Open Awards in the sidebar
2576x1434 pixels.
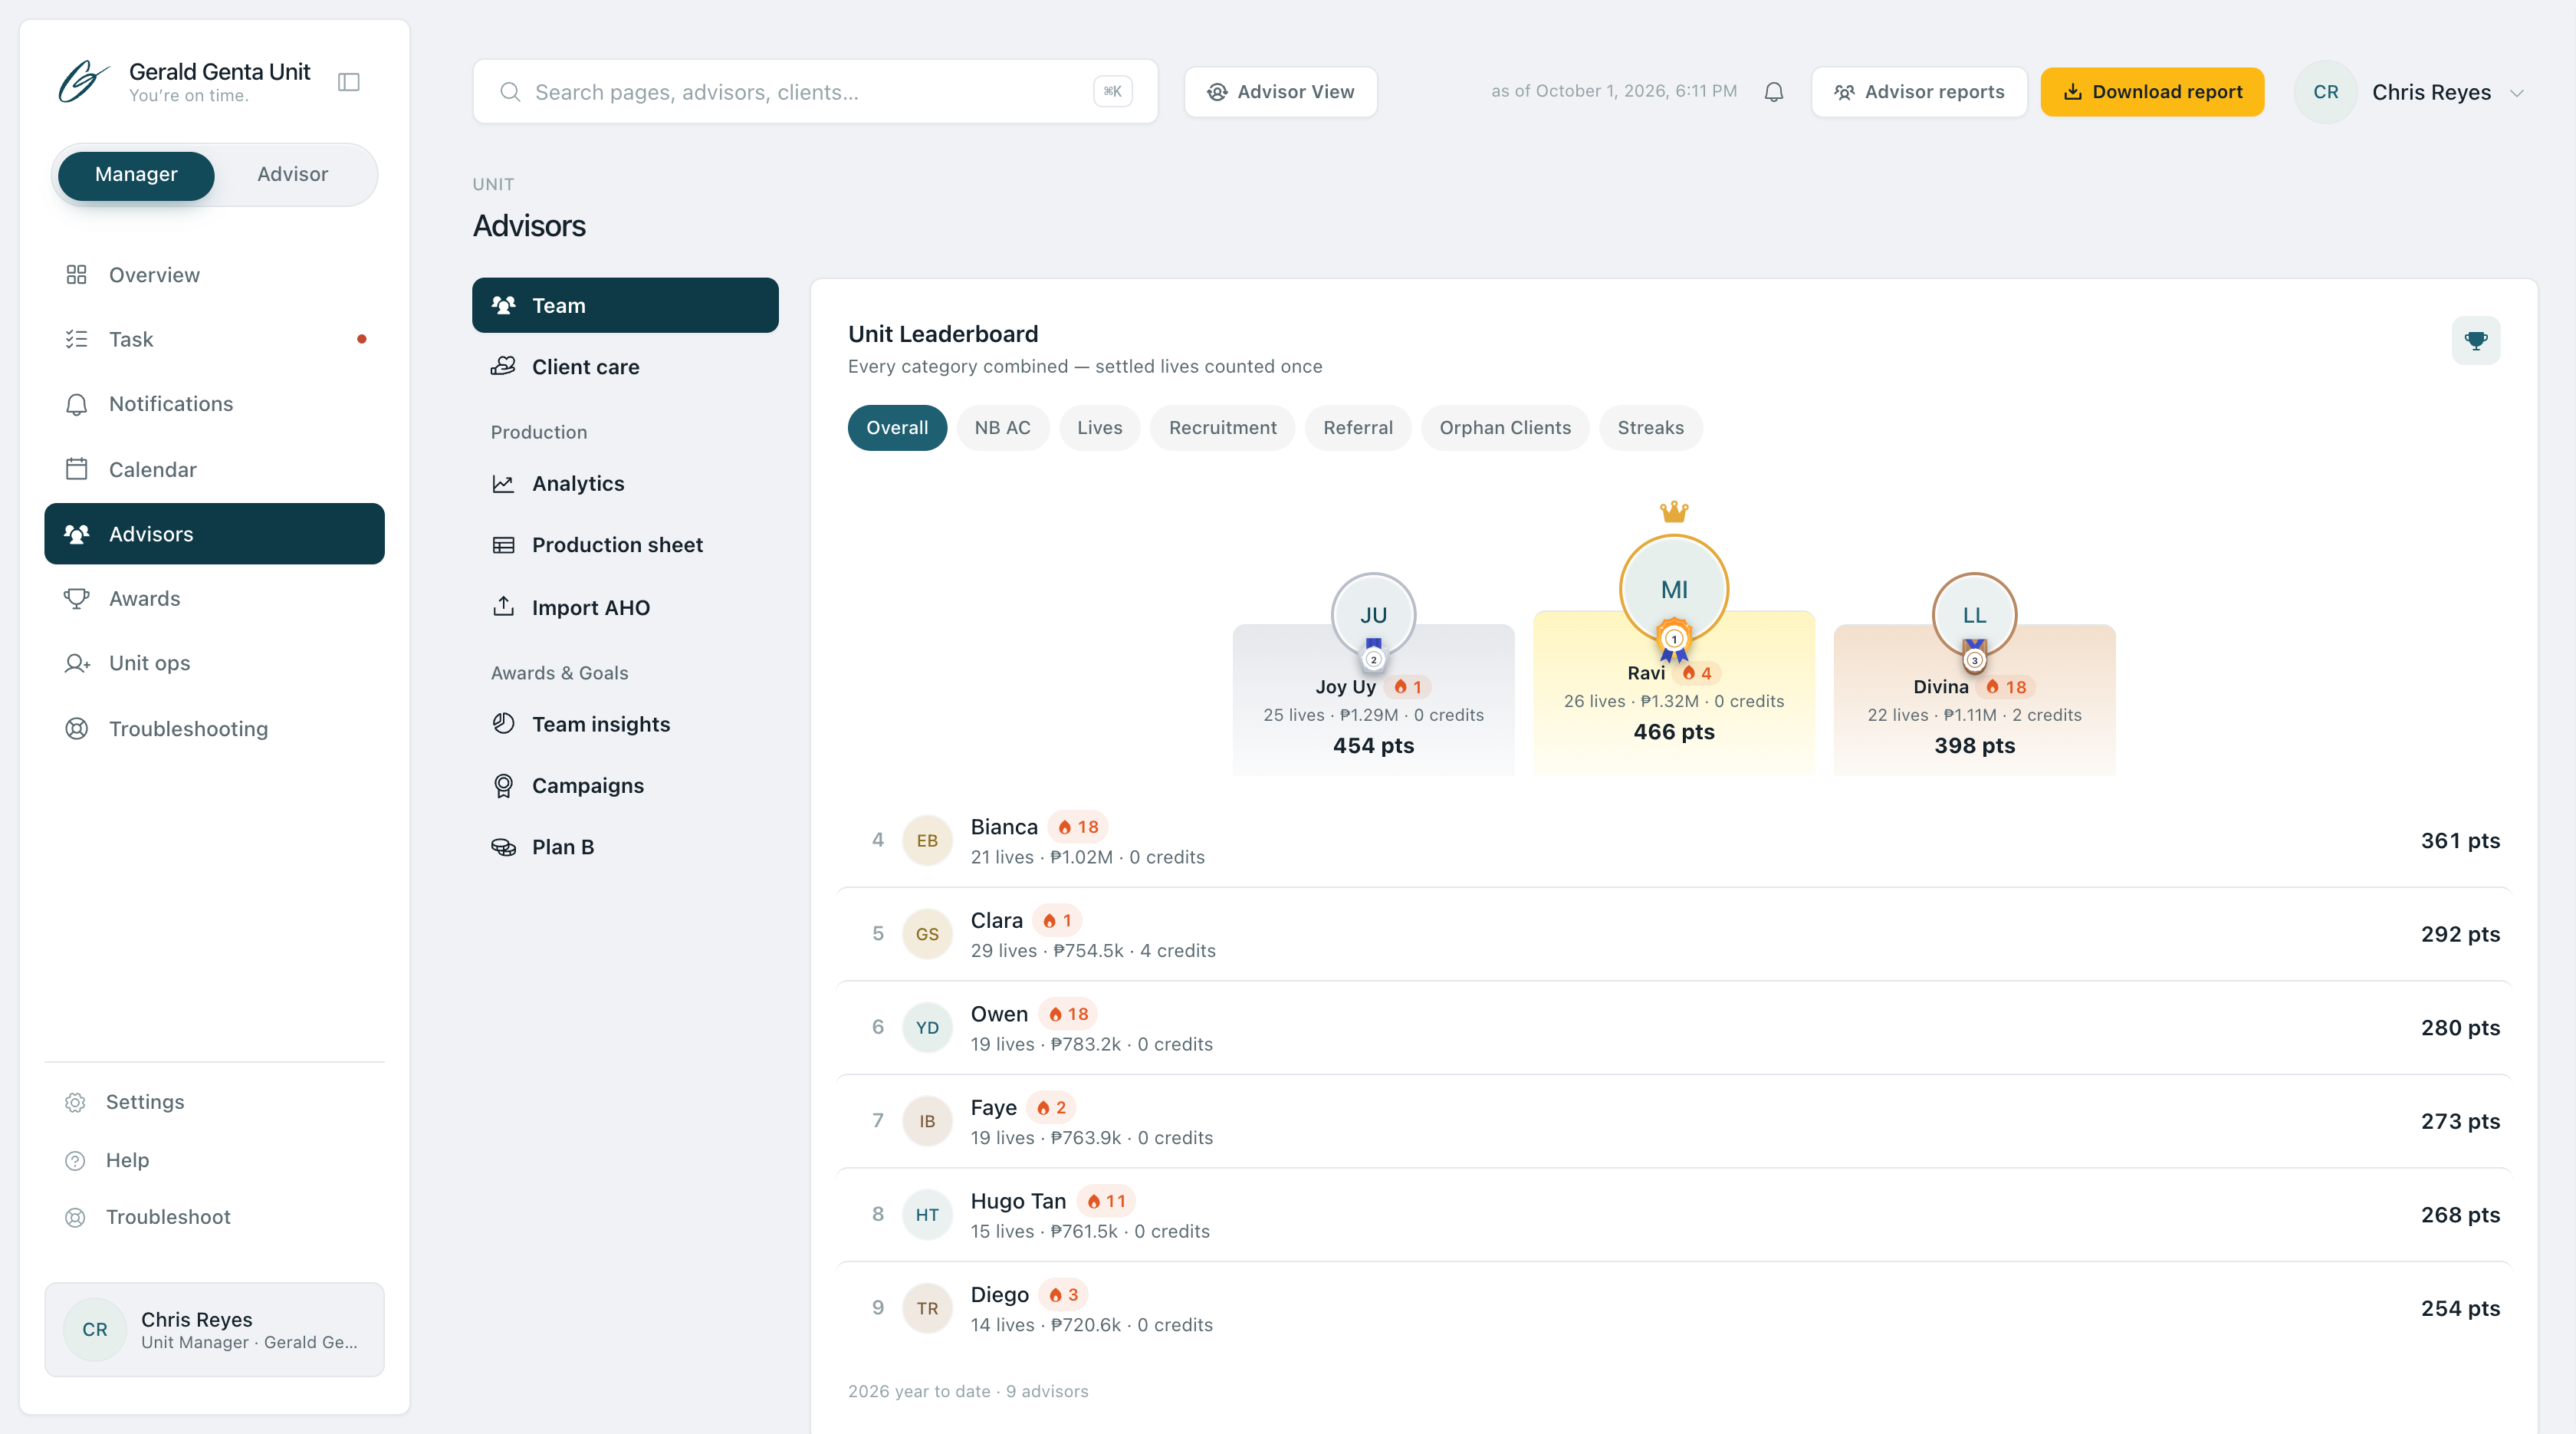click(x=214, y=598)
